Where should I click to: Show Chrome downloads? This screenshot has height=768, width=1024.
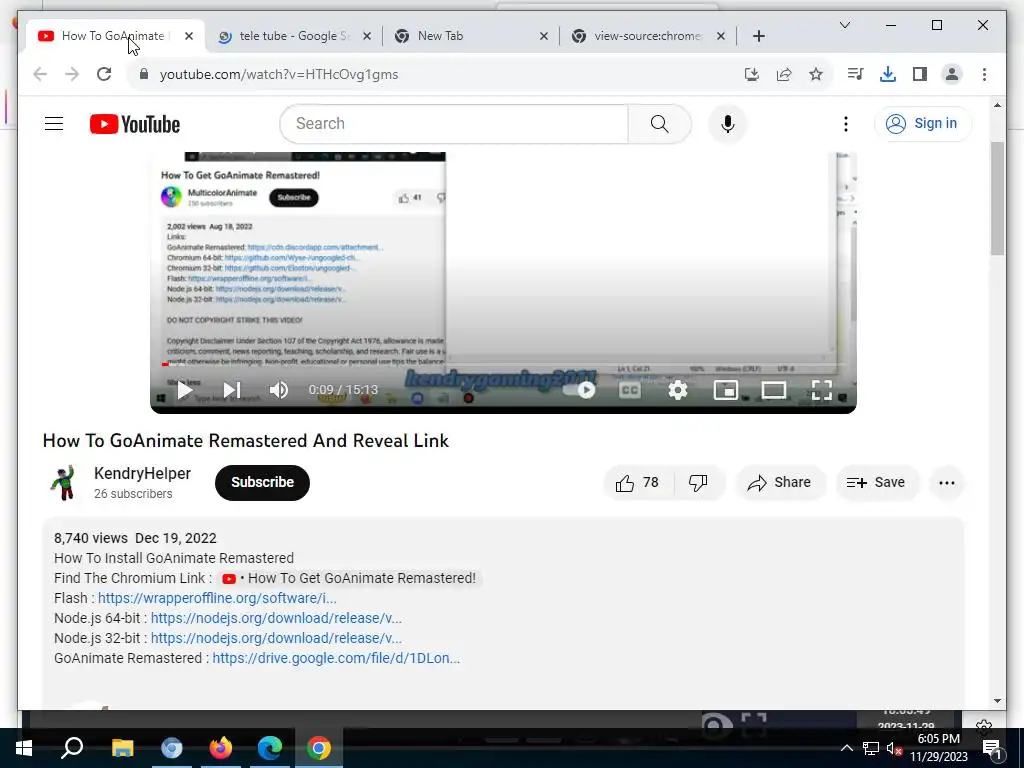click(x=888, y=74)
